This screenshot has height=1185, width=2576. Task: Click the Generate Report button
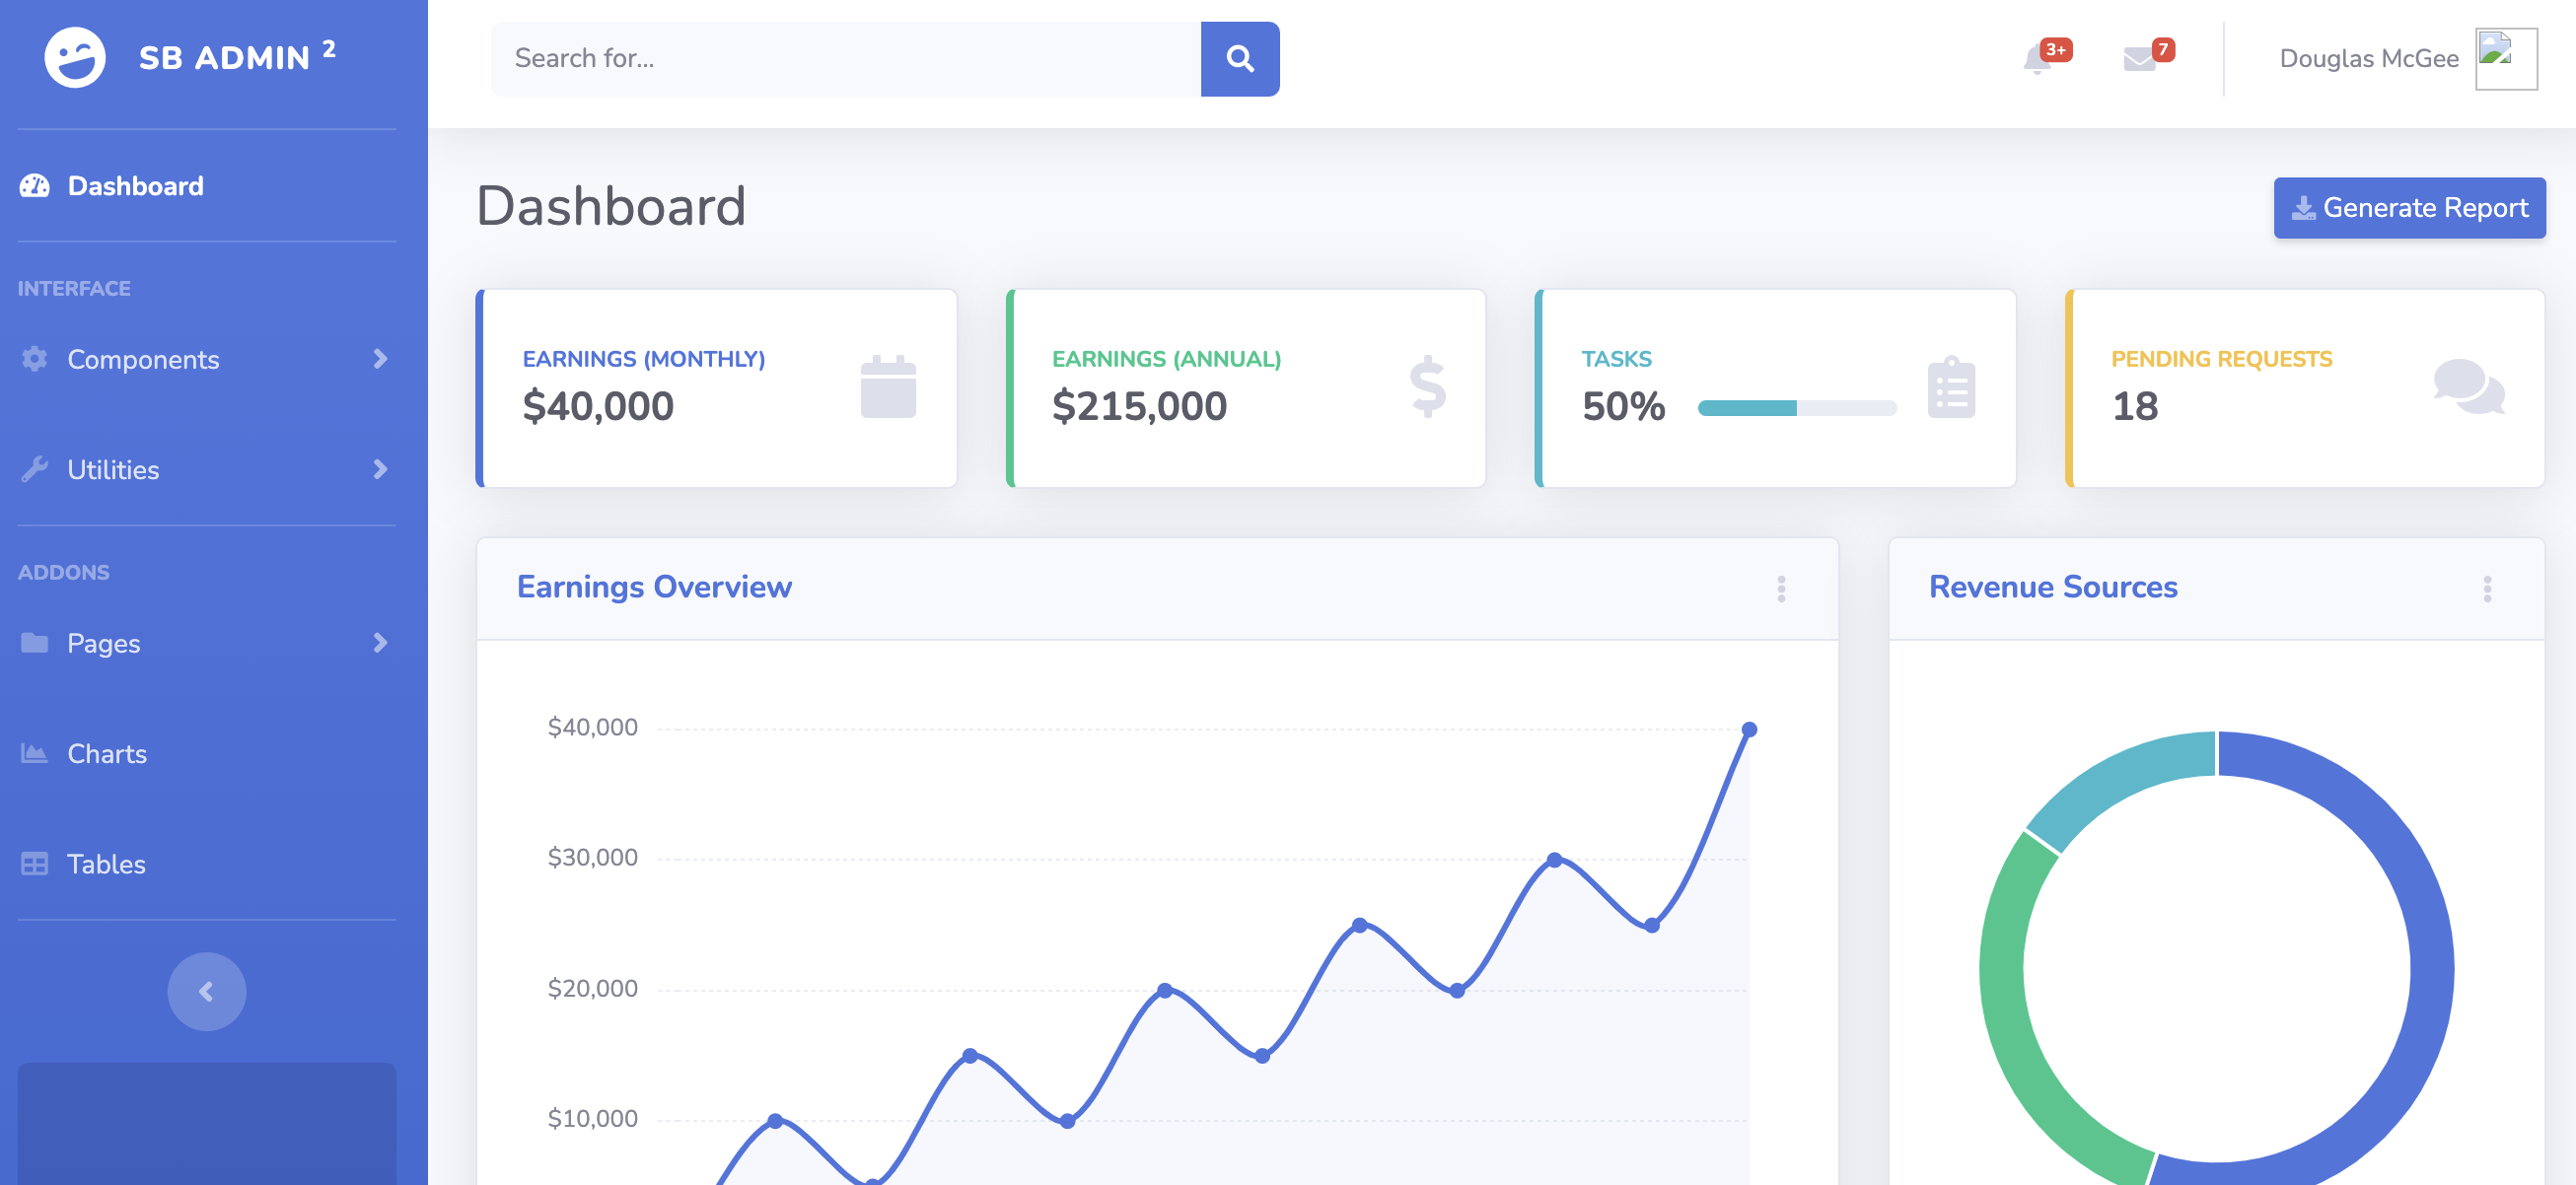point(2408,208)
